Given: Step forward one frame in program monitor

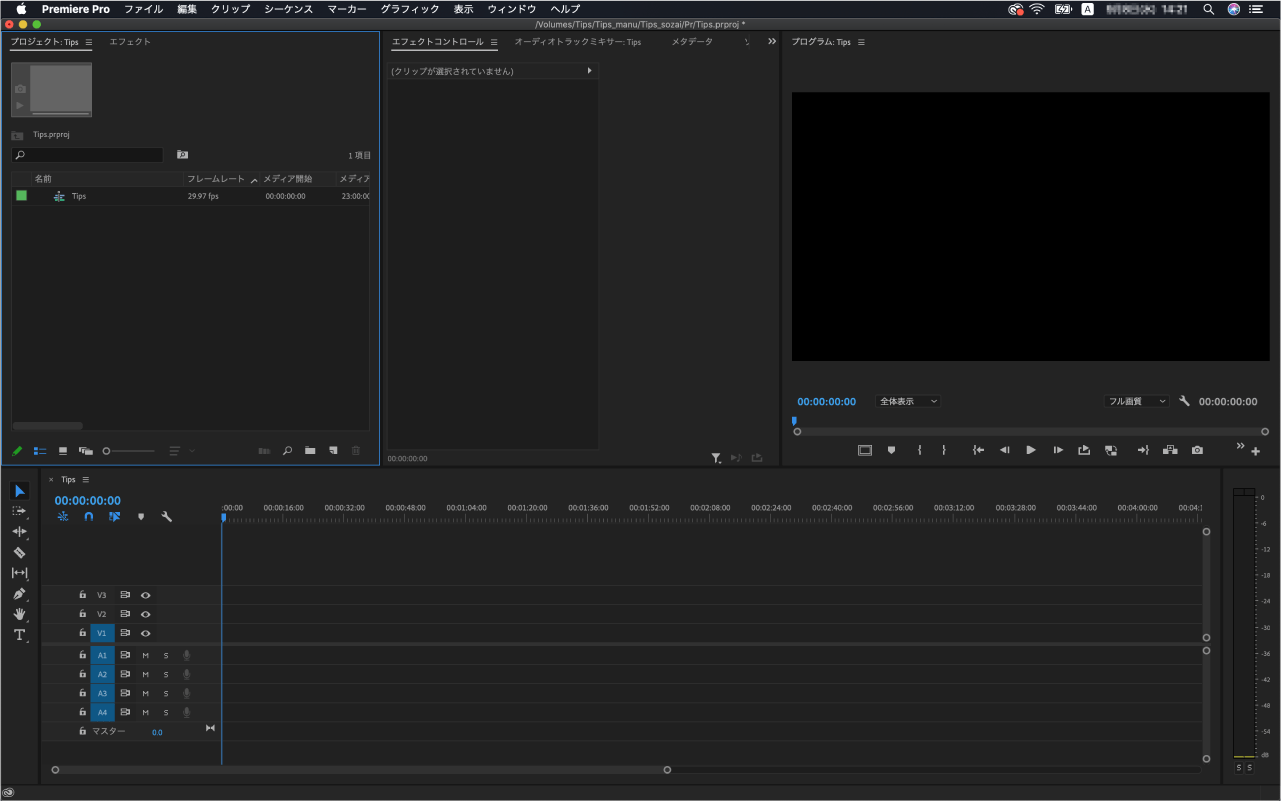Looking at the screenshot, I should [x=1058, y=450].
